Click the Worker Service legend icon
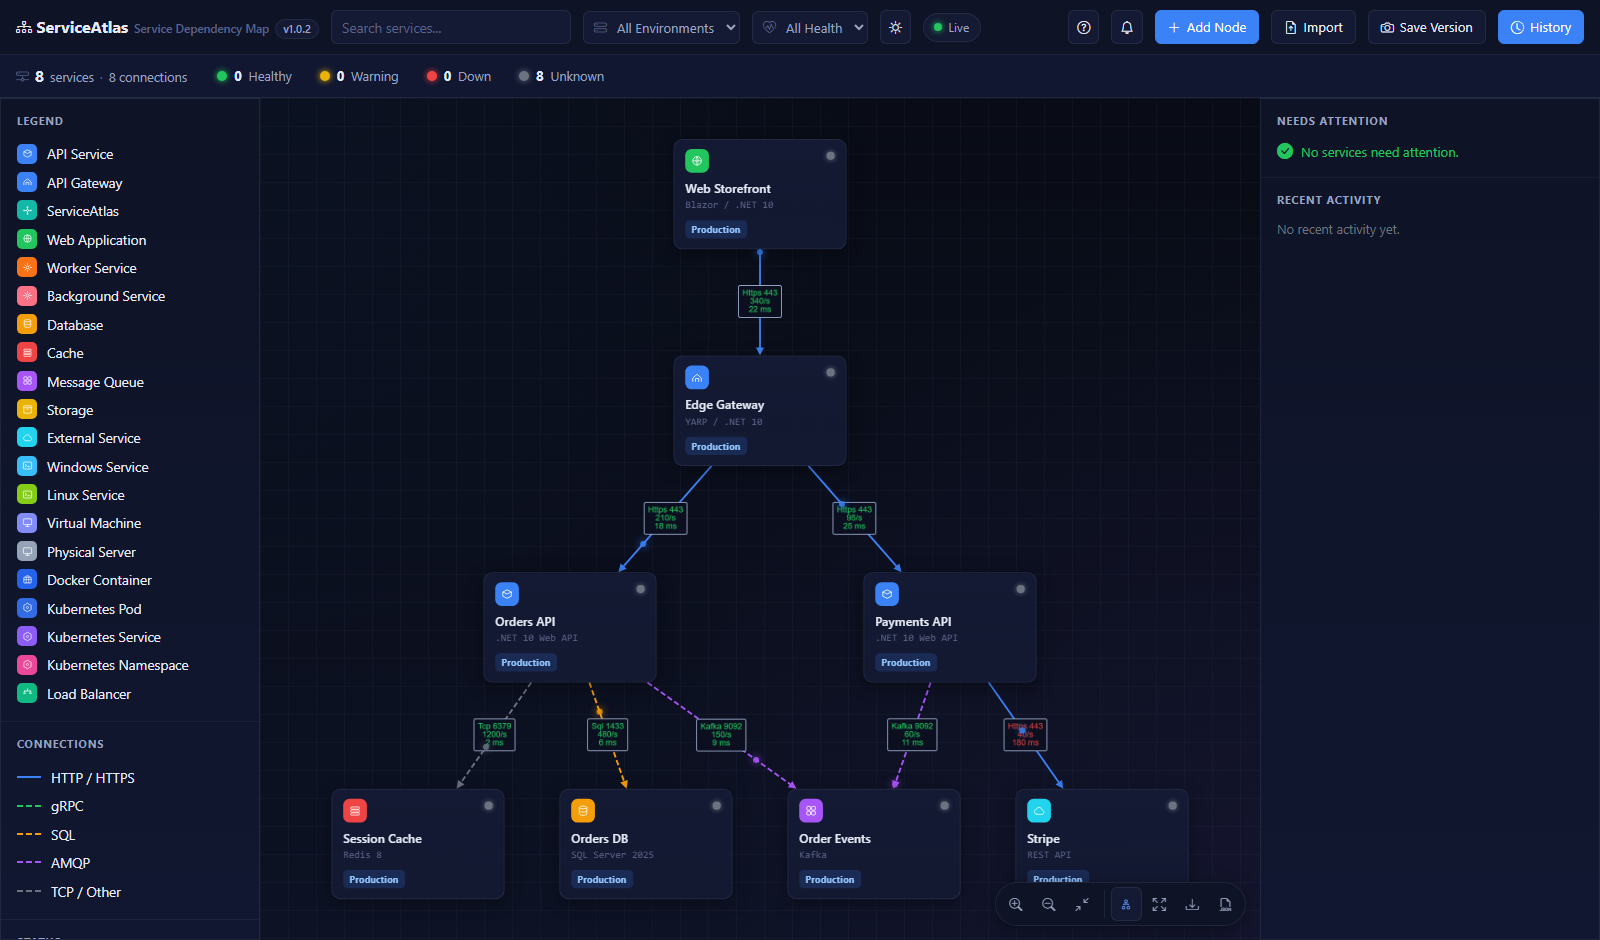Image resolution: width=1600 pixels, height=940 pixels. pos(27,268)
